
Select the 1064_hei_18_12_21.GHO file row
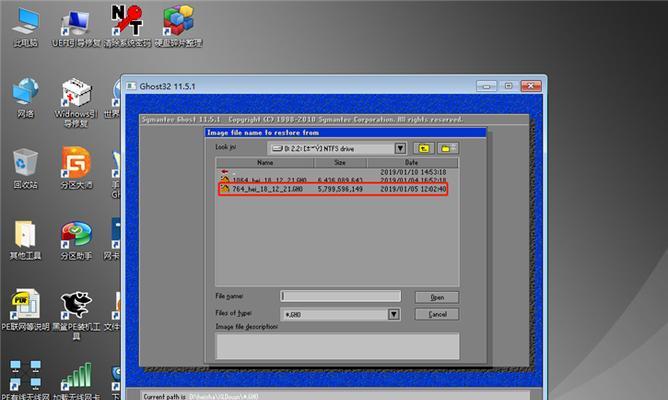pyautogui.click(x=333, y=180)
